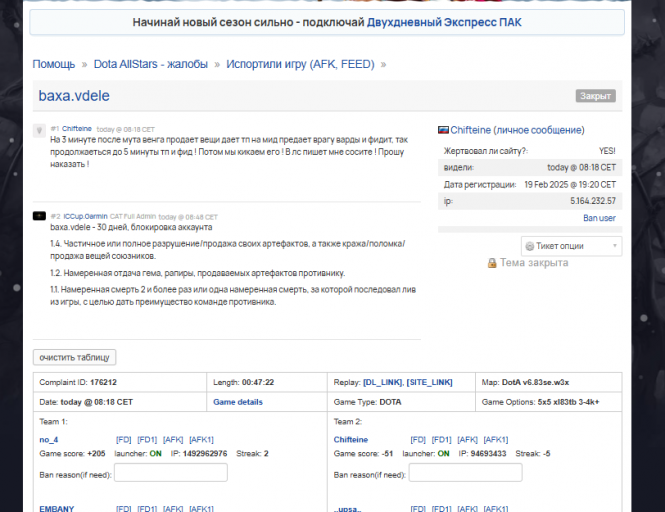Click [AFK1] for player no_4
Viewport: 665px width, 512px height.
[x=201, y=439]
